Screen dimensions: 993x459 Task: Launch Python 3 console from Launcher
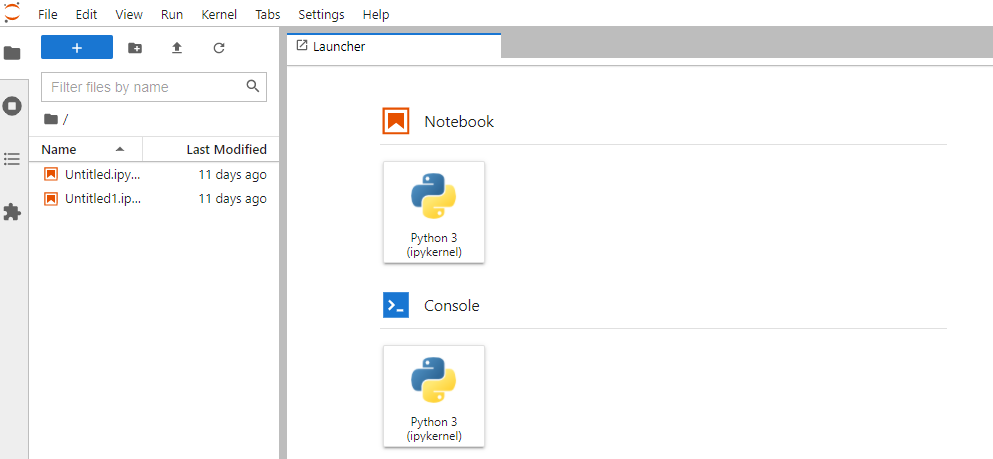(434, 396)
